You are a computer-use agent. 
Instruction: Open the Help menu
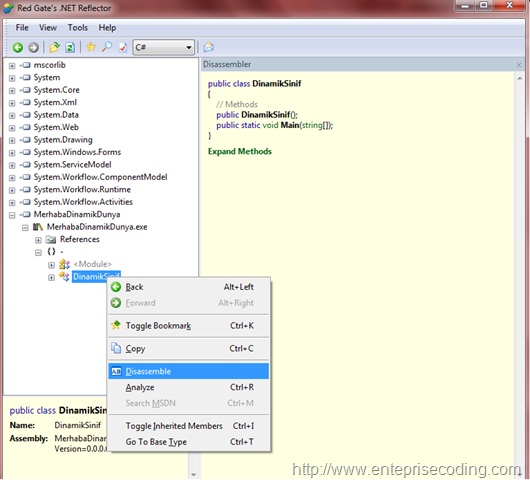point(107,28)
